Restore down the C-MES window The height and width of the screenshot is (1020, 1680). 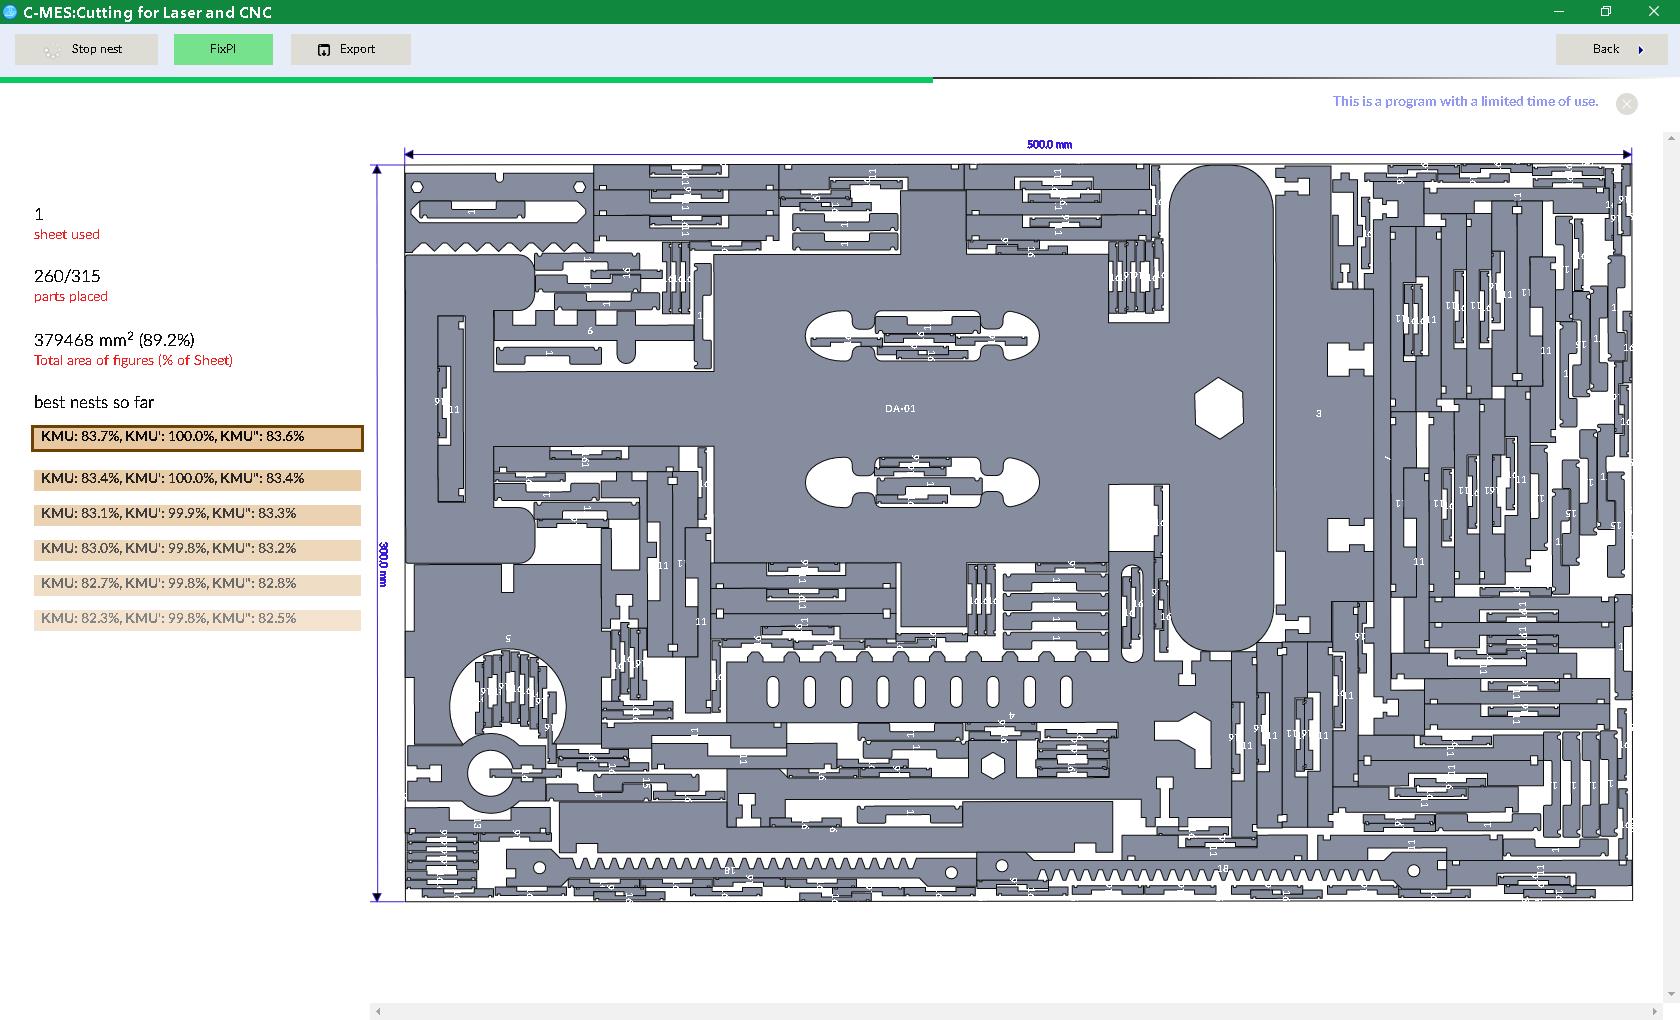click(1606, 12)
